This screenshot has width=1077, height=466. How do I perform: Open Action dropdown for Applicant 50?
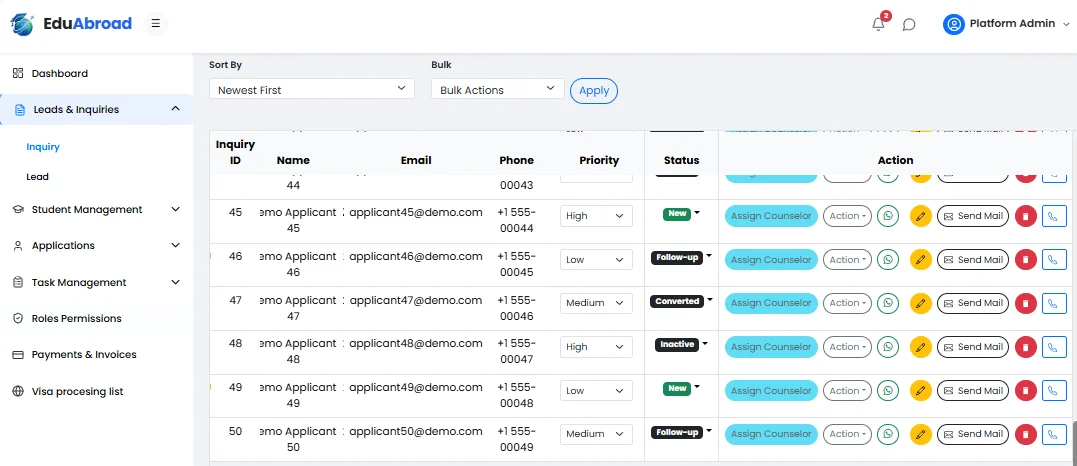pyautogui.click(x=847, y=434)
